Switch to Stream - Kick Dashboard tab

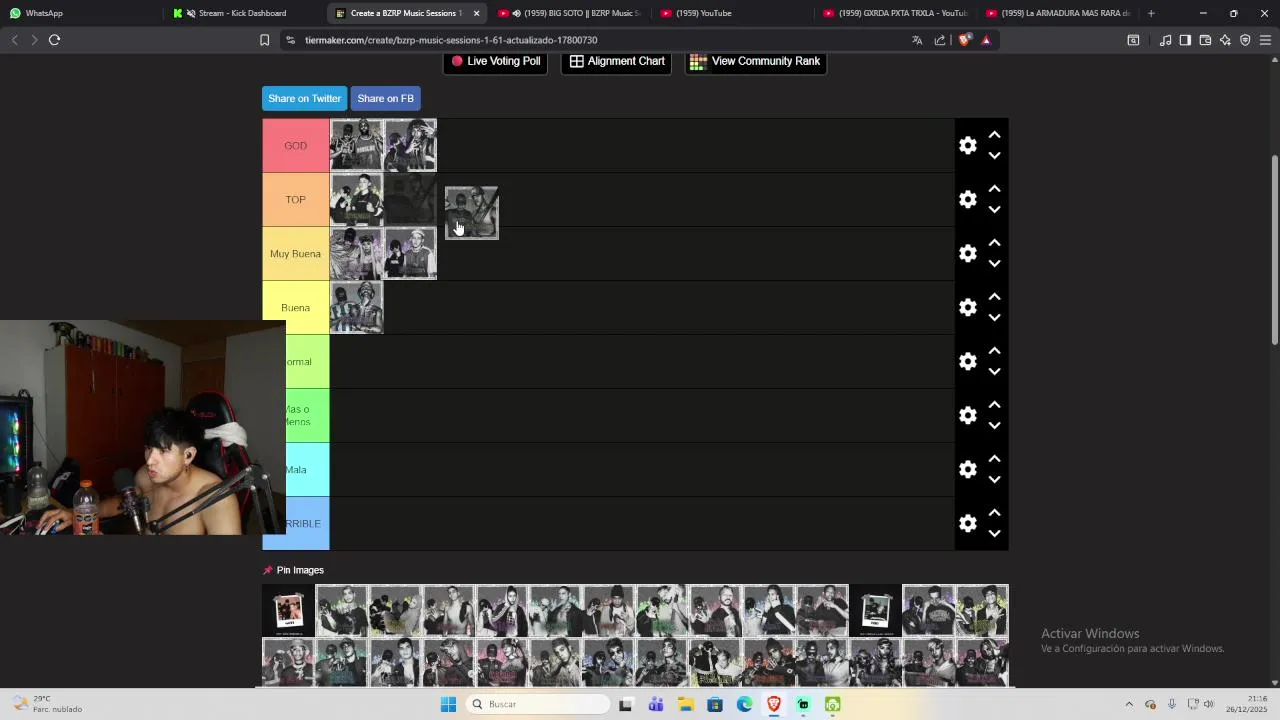coord(240,13)
